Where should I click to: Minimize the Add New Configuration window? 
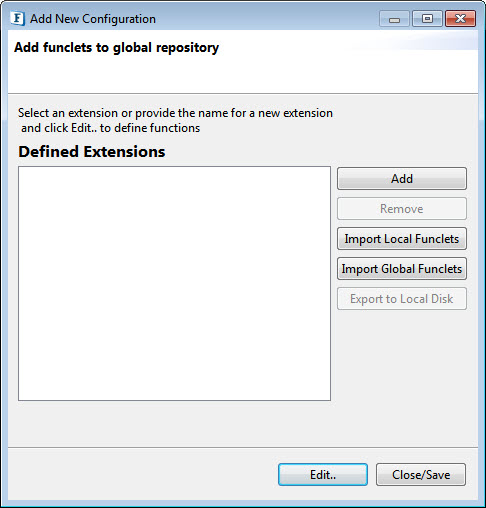394,19
